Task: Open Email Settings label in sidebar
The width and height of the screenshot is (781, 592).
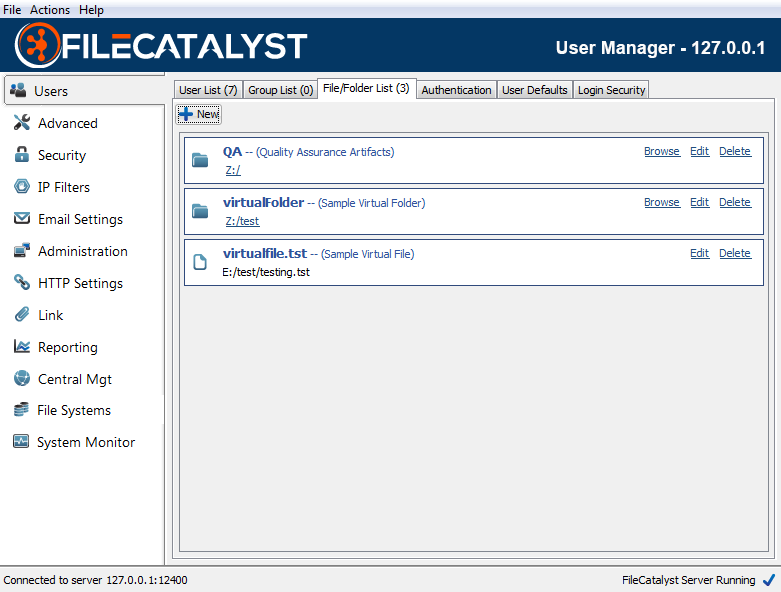Action: [80, 220]
